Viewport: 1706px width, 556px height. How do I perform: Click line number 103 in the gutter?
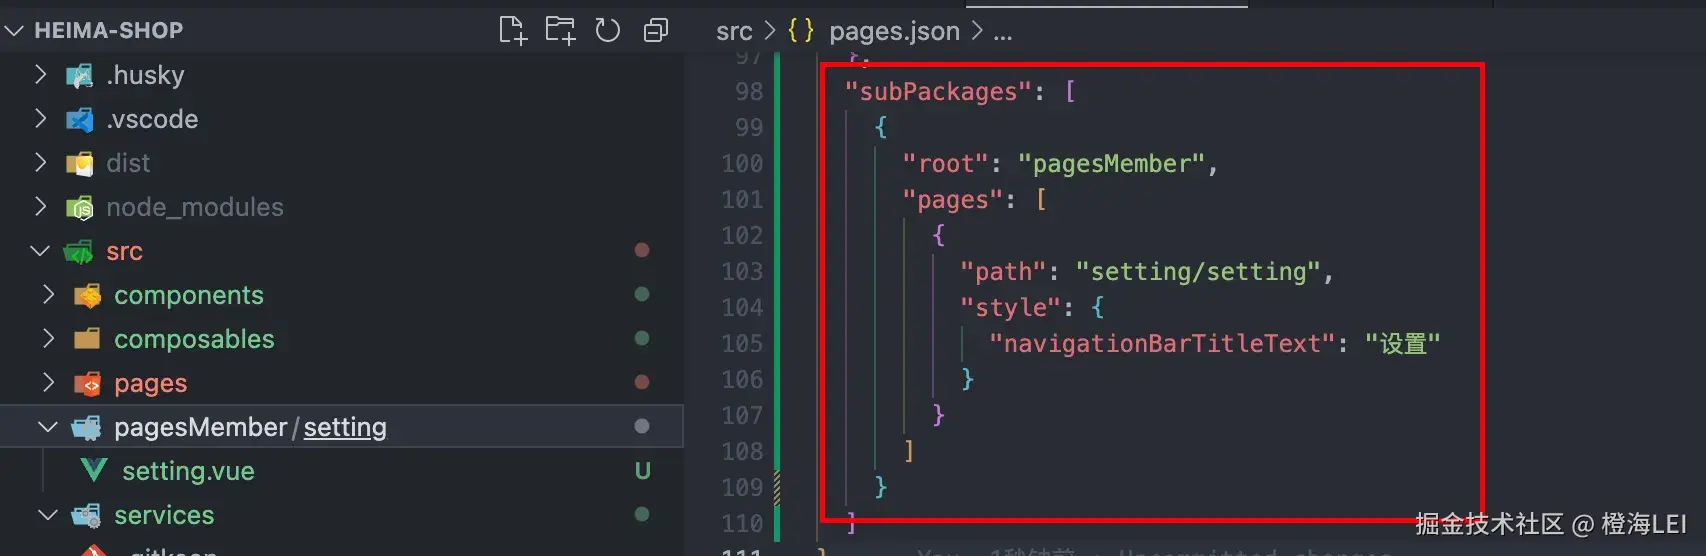(742, 272)
